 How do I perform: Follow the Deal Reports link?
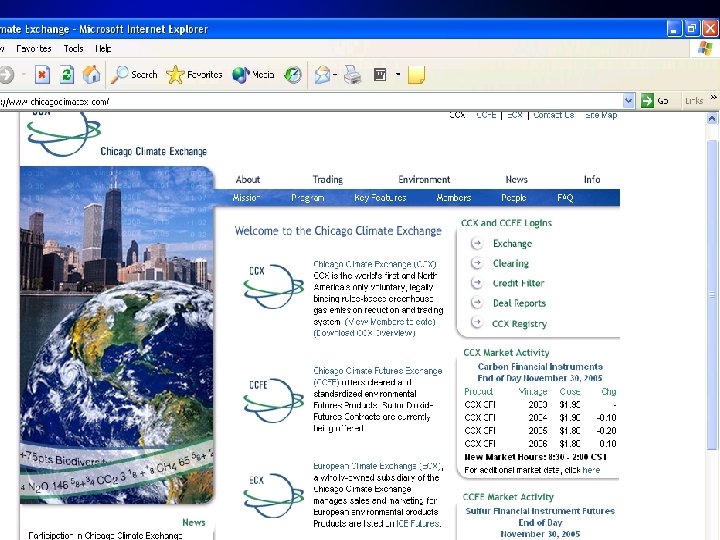519,303
